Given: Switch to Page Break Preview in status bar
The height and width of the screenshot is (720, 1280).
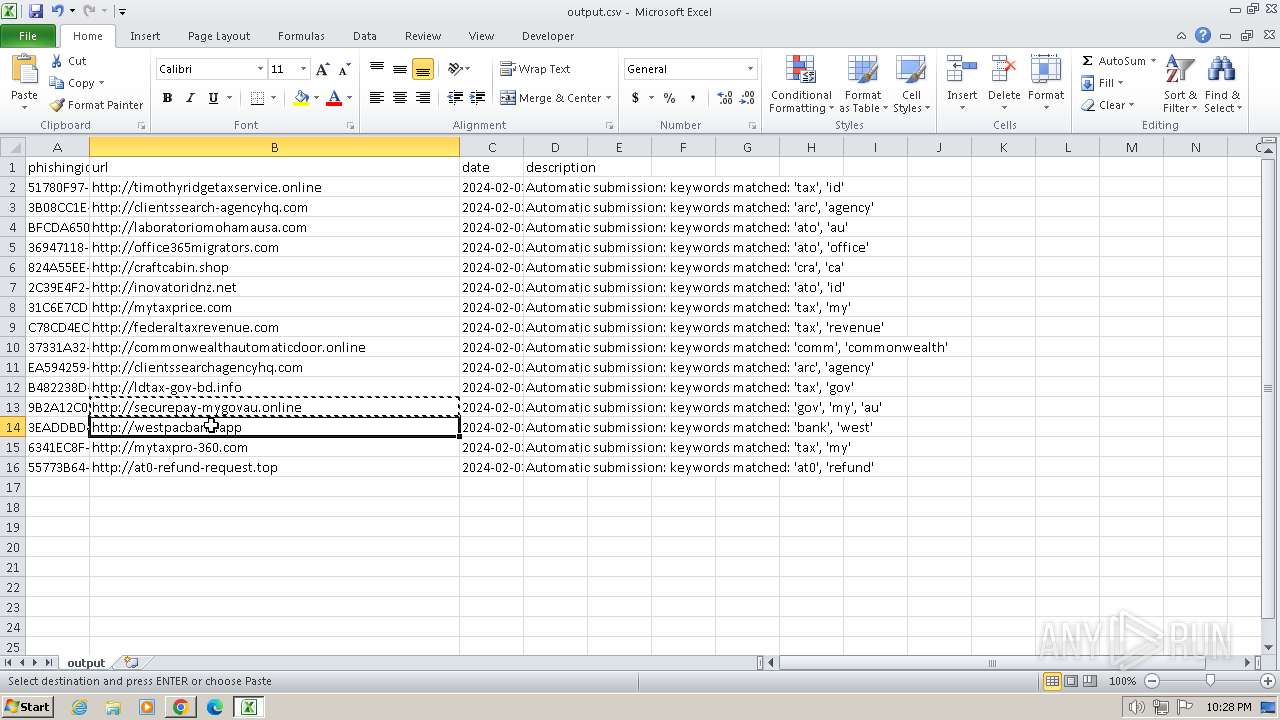Looking at the screenshot, I should click(1090, 681).
